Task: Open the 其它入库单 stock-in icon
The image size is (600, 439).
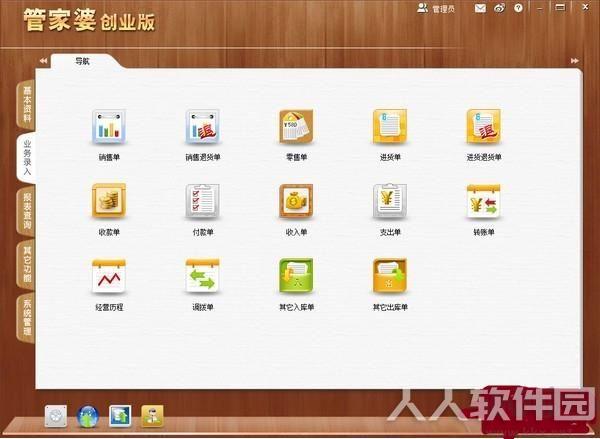Action: [x=296, y=276]
